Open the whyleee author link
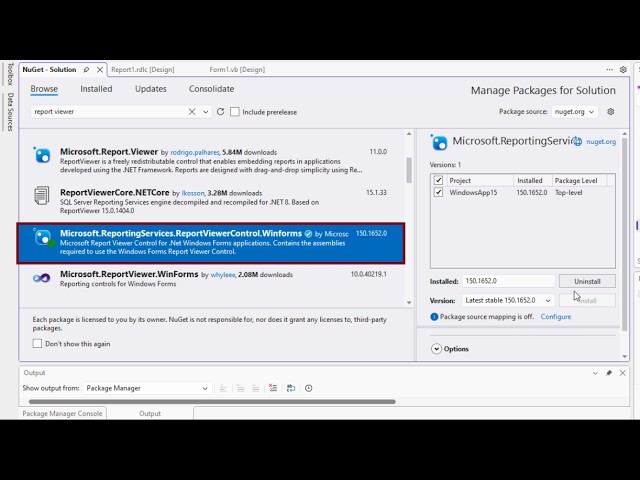Image resolution: width=640 pixels, height=480 pixels. click(x=223, y=275)
